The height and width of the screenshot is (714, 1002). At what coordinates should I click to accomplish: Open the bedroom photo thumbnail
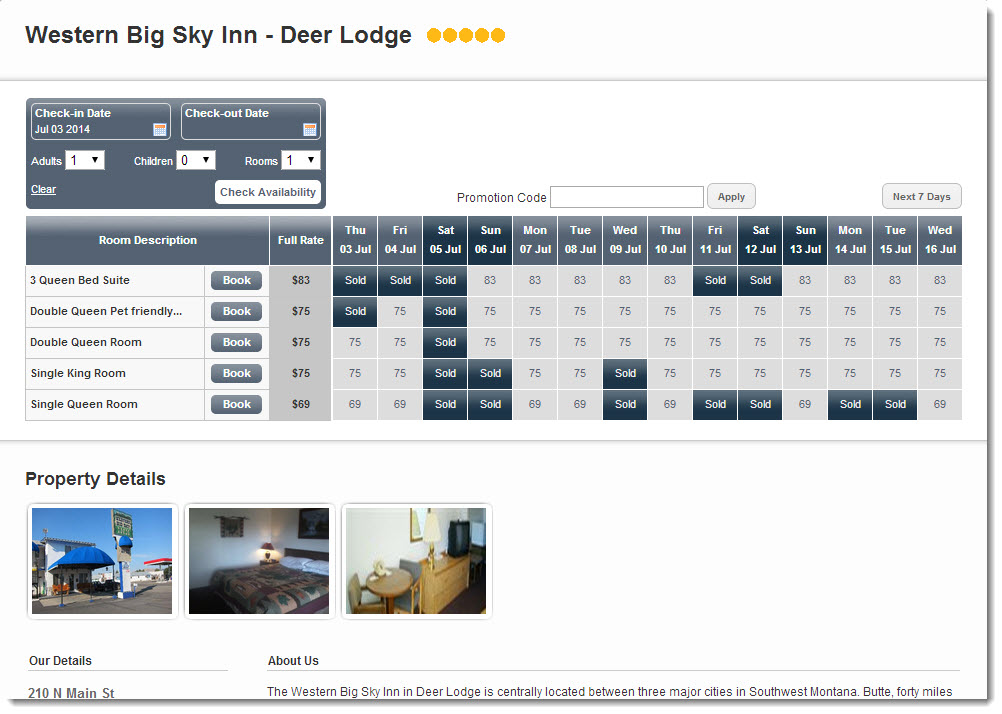click(259, 561)
